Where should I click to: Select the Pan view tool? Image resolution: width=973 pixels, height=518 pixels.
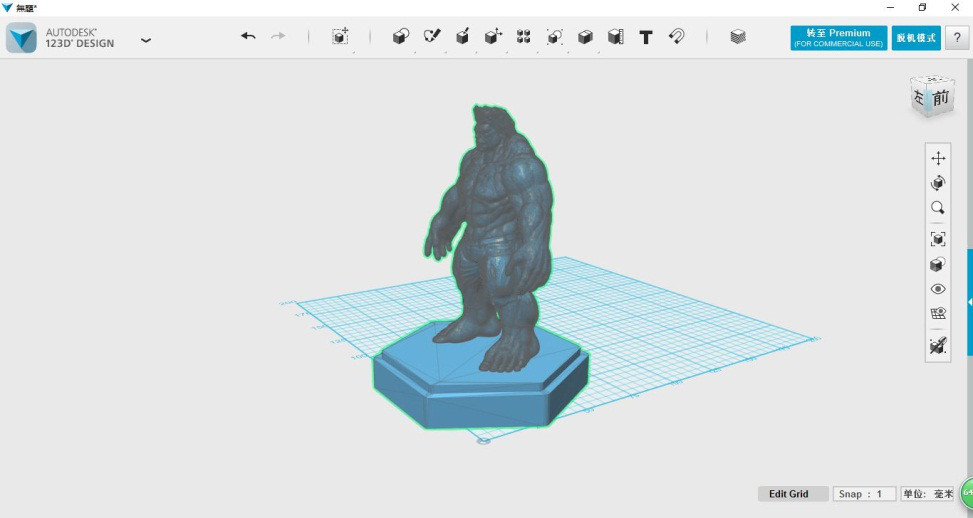point(938,158)
